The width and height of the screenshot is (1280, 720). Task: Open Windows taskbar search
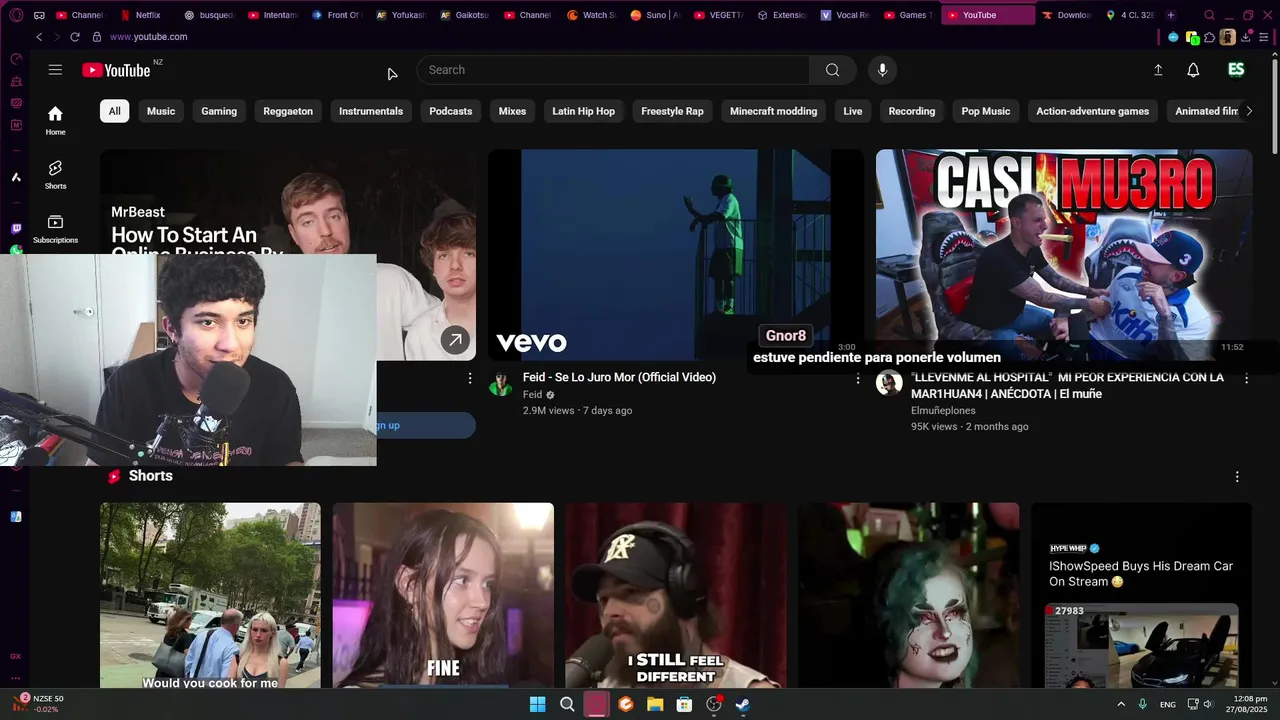point(567,704)
